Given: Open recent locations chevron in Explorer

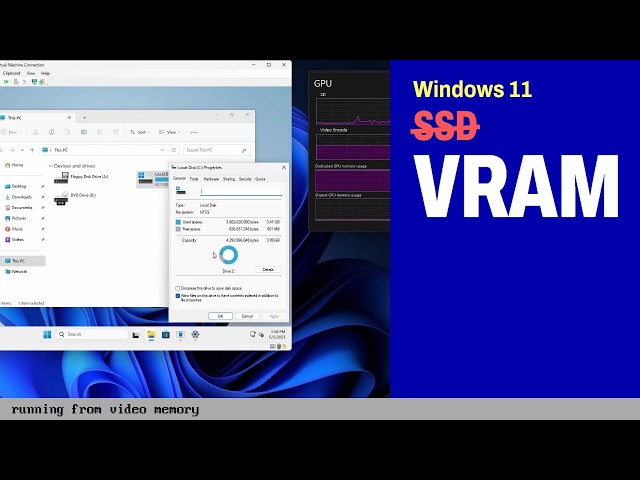Looking at the screenshot, I should click(x=22, y=150).
